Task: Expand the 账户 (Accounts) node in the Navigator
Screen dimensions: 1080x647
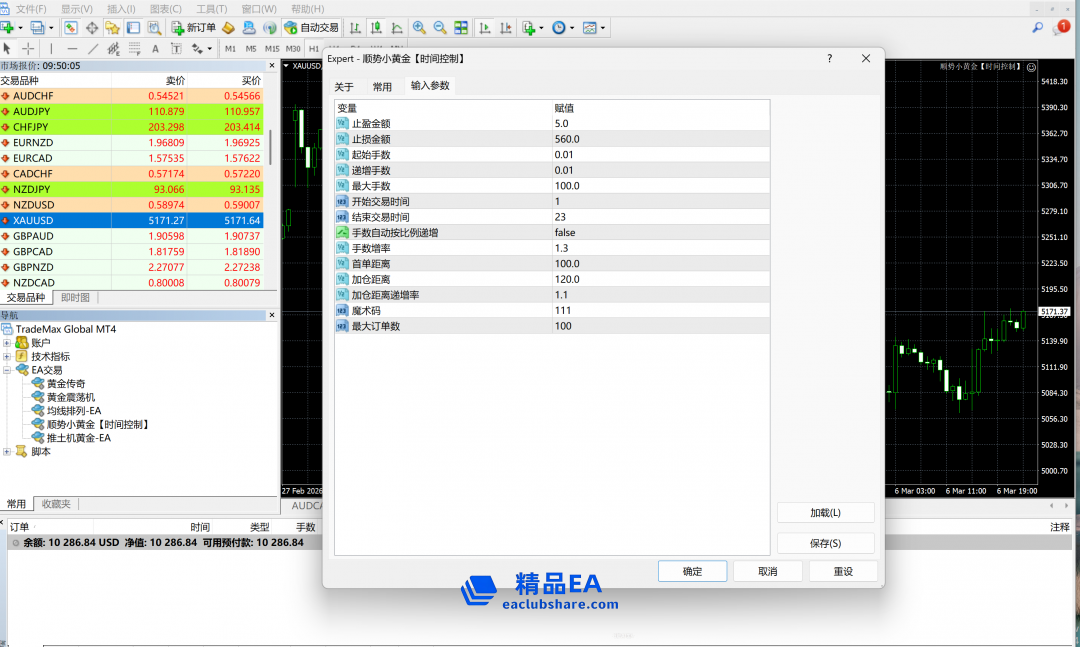Action: 7,343
